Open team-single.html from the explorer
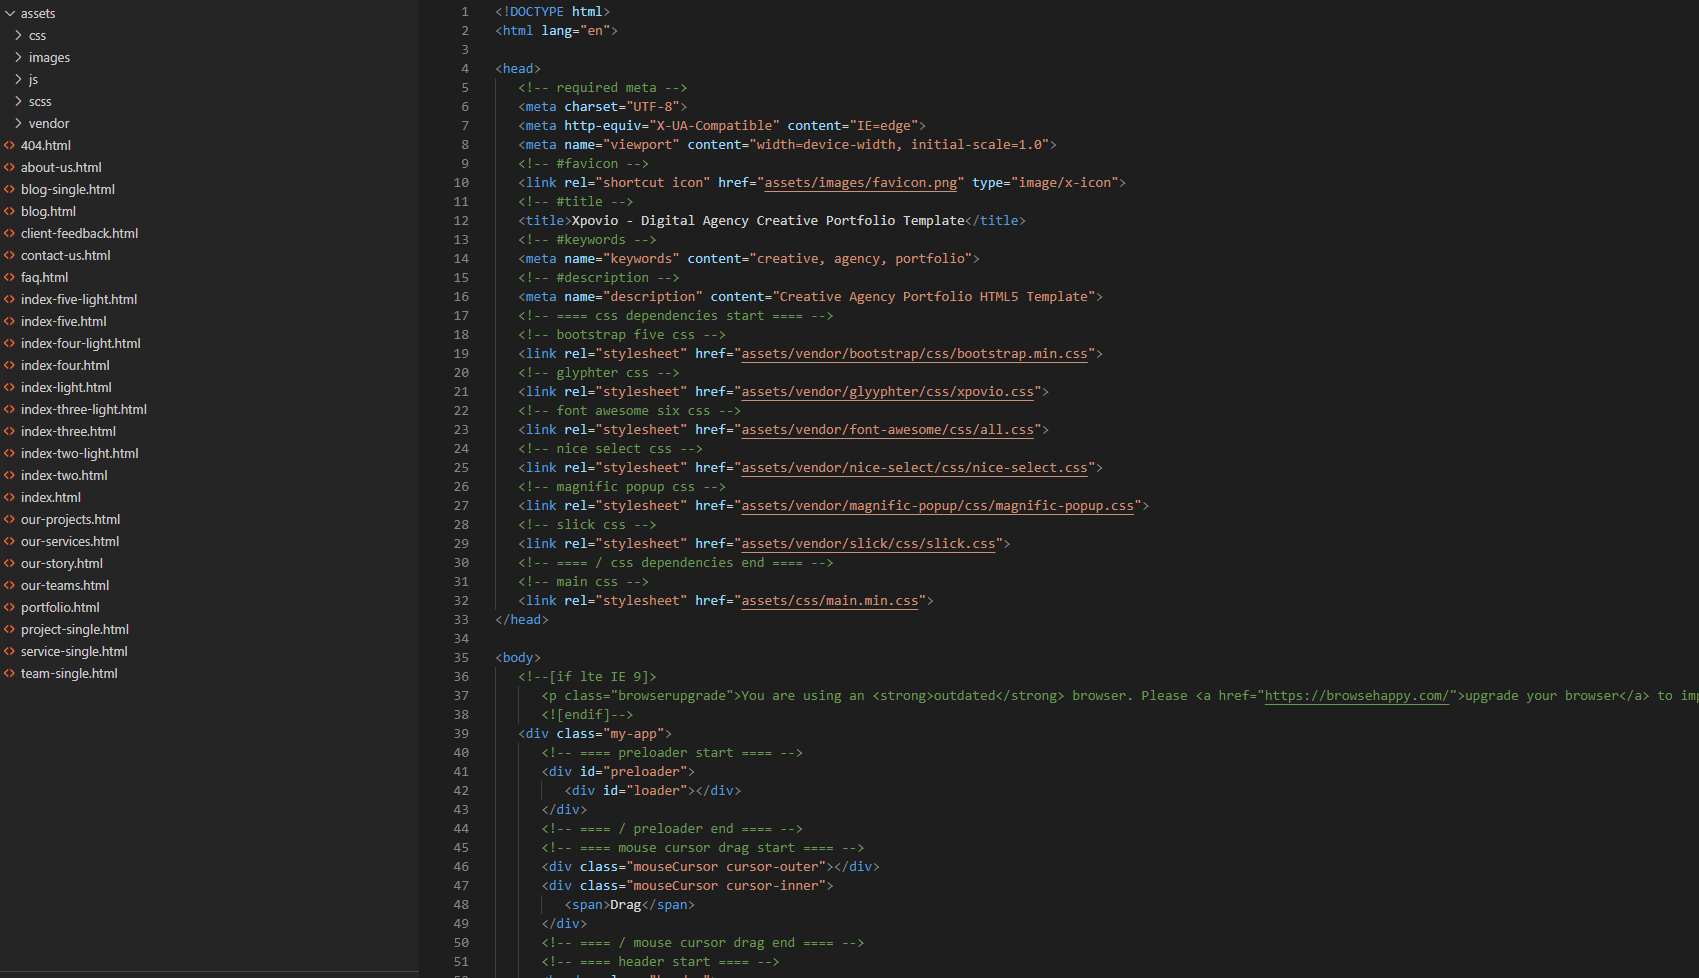The height and width of the screenshot is (978, 1699). coord(69,673)
